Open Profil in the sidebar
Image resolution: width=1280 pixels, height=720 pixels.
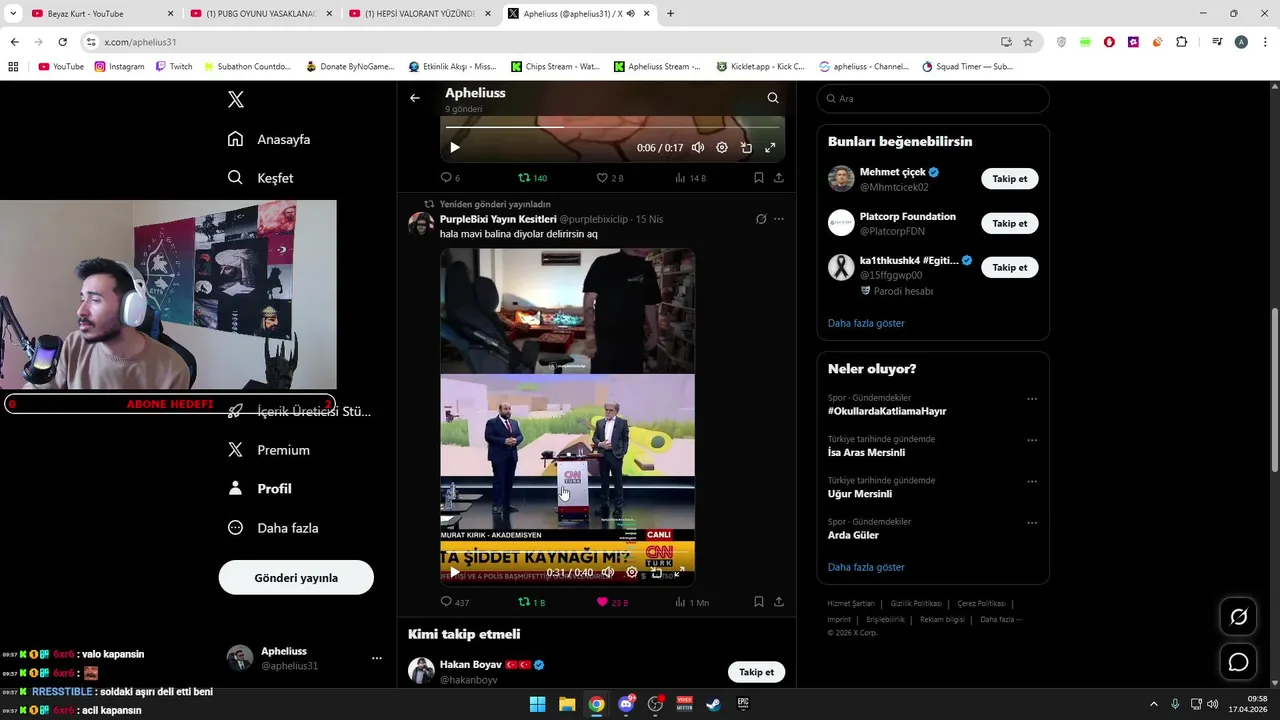[x=260, y=489]
